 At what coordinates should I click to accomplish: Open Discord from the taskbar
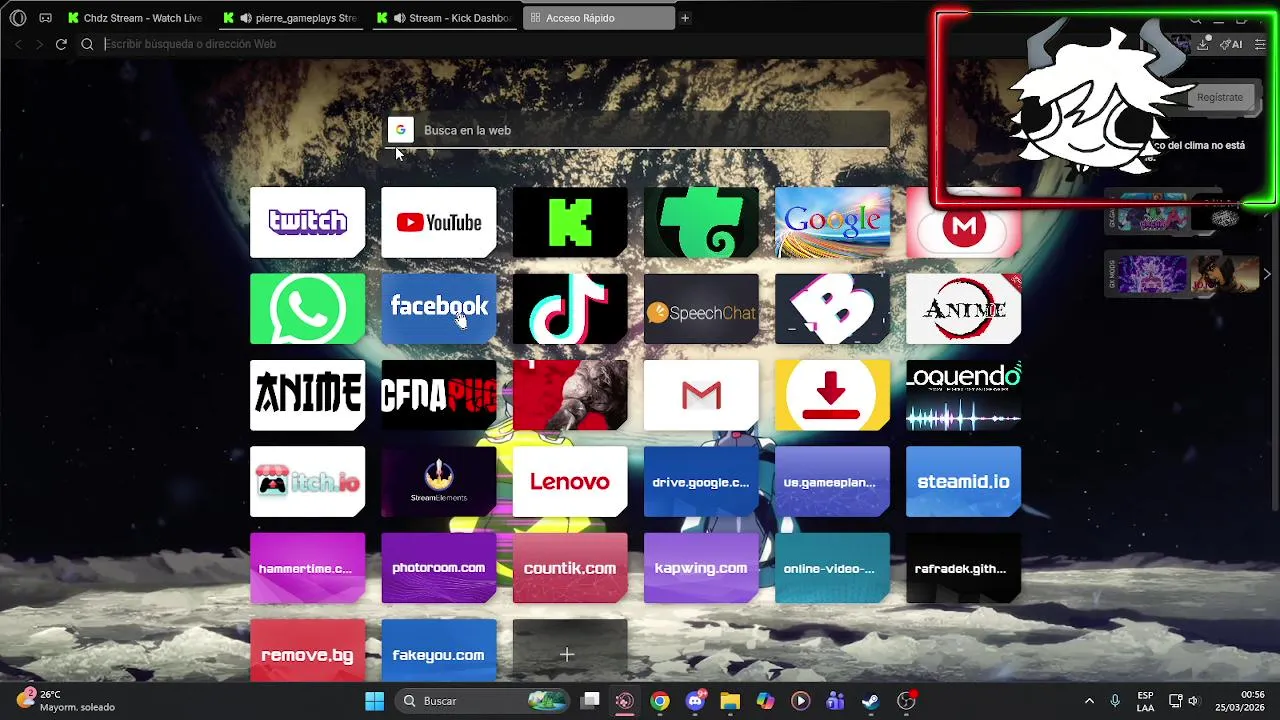tap(695, 701)
